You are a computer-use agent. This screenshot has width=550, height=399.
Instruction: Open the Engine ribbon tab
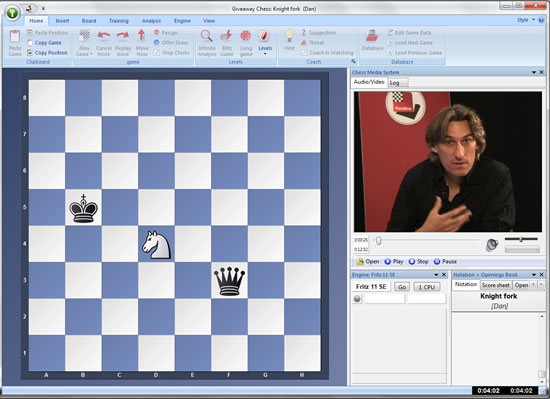(x=182, y=21)
